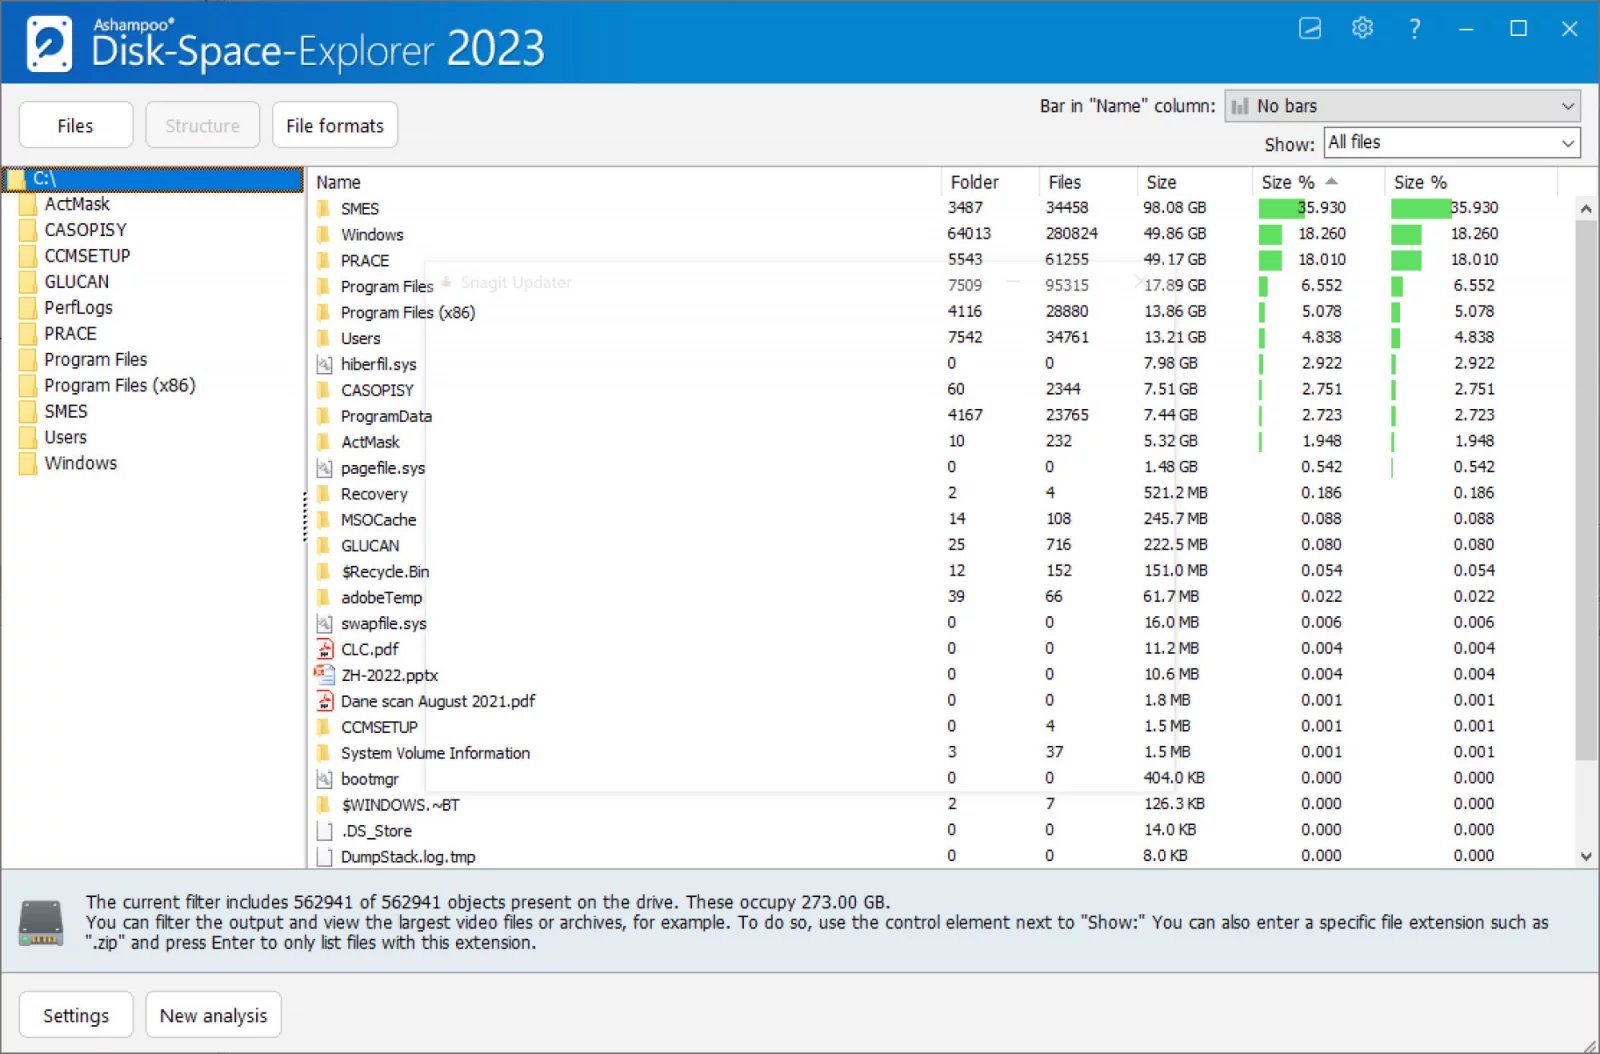1600x1054 pixels.
Task: Click the Settings button
Action: 75,1015
